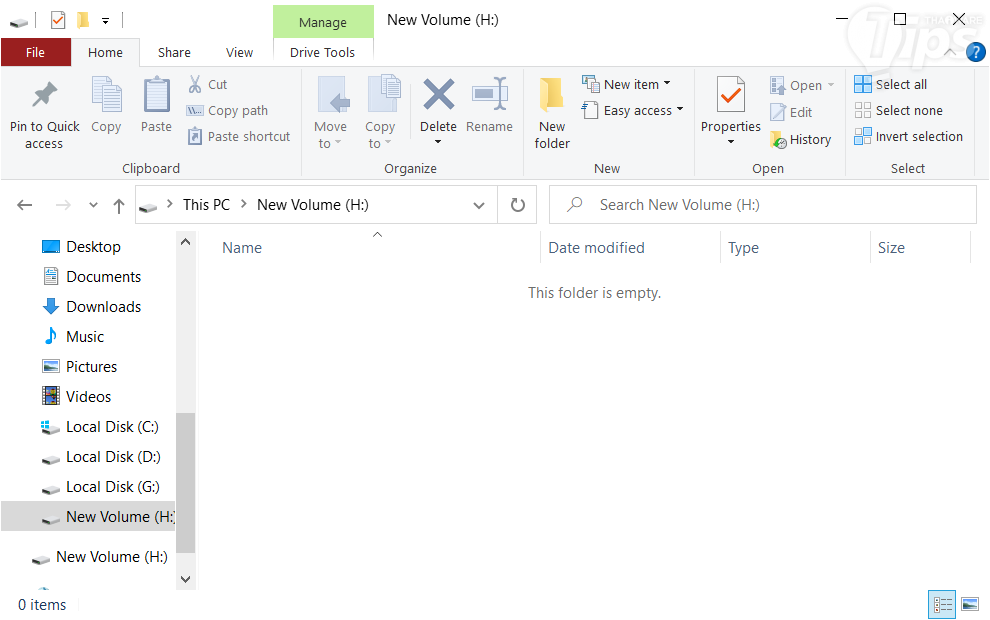
Task: Click the green Manage contextual tab
Action: [323, 22]
